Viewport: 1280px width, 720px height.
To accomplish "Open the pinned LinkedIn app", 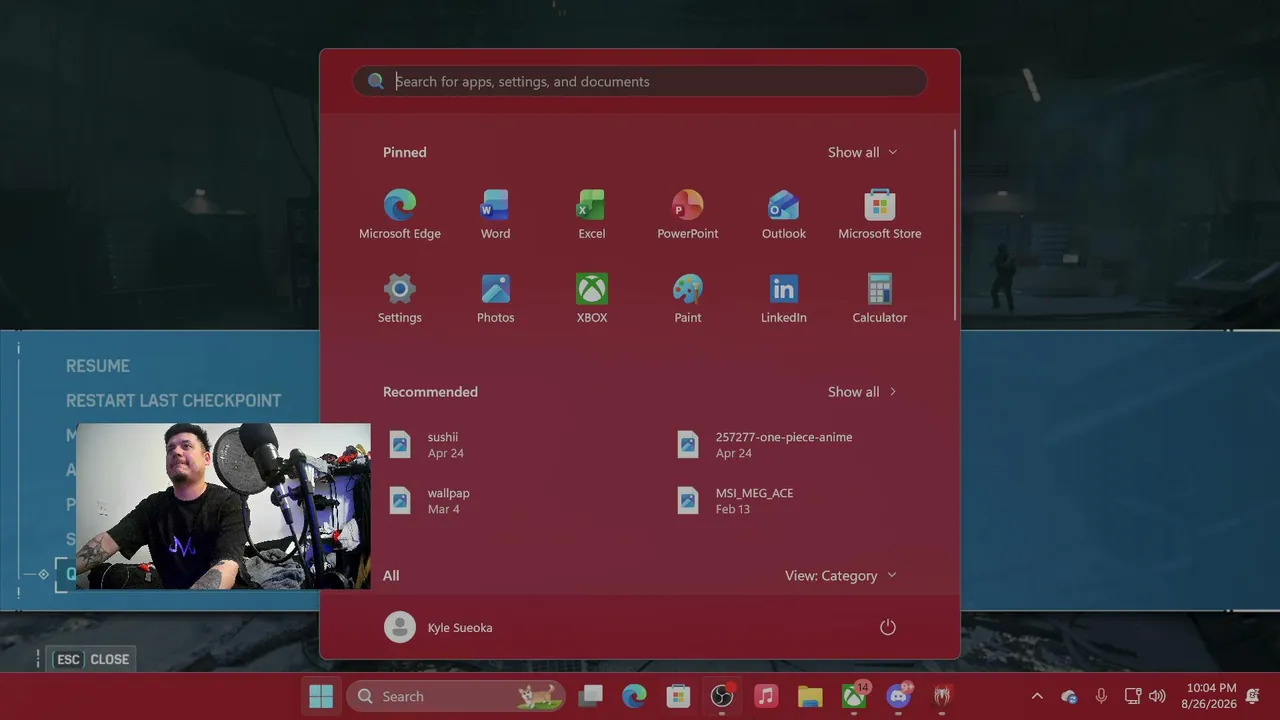I will coord(783,299).
